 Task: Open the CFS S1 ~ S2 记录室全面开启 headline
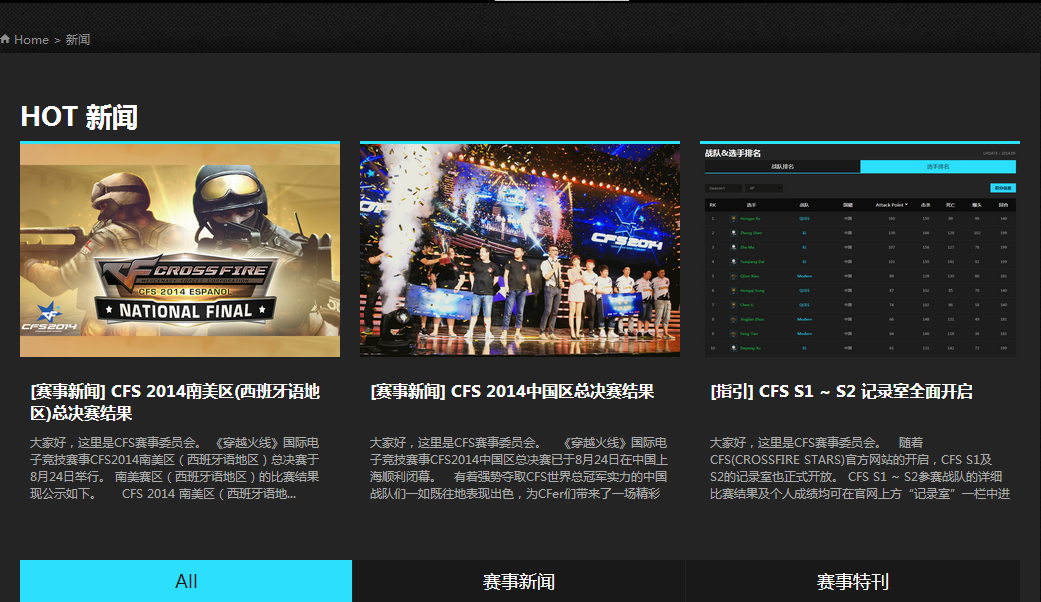pos(840,391)
